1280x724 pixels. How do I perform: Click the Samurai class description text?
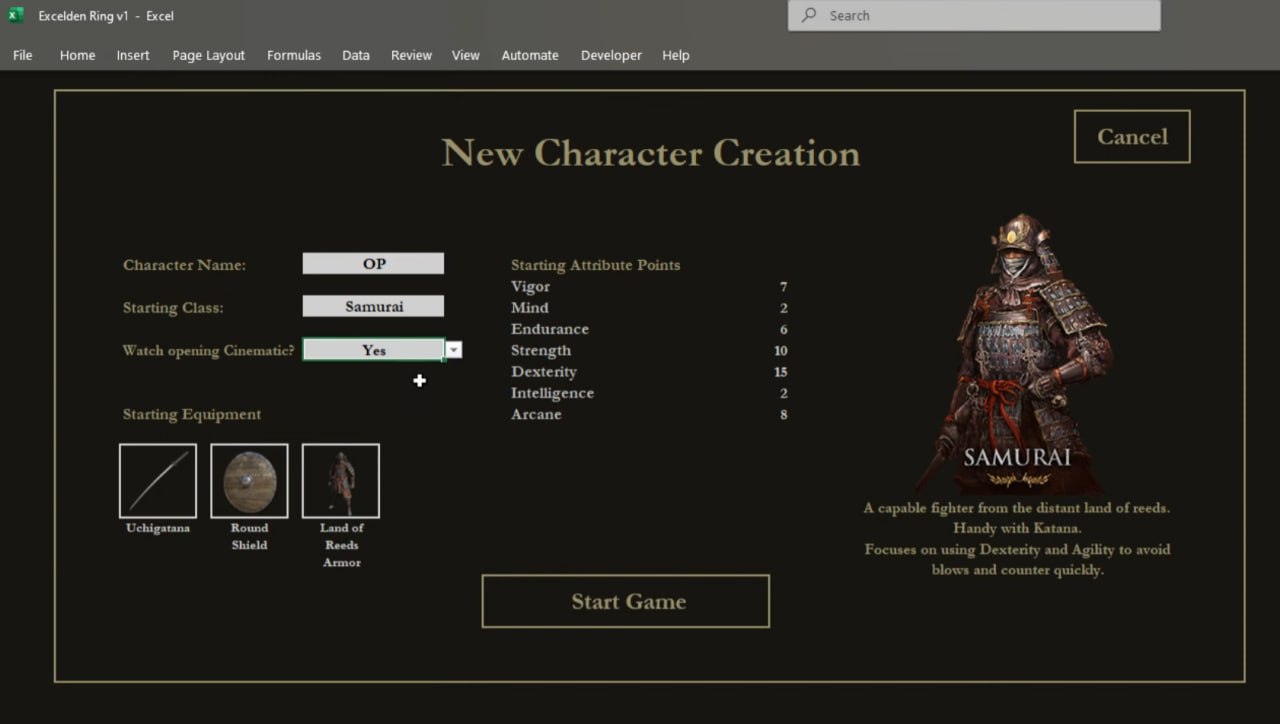[1017, 539]
